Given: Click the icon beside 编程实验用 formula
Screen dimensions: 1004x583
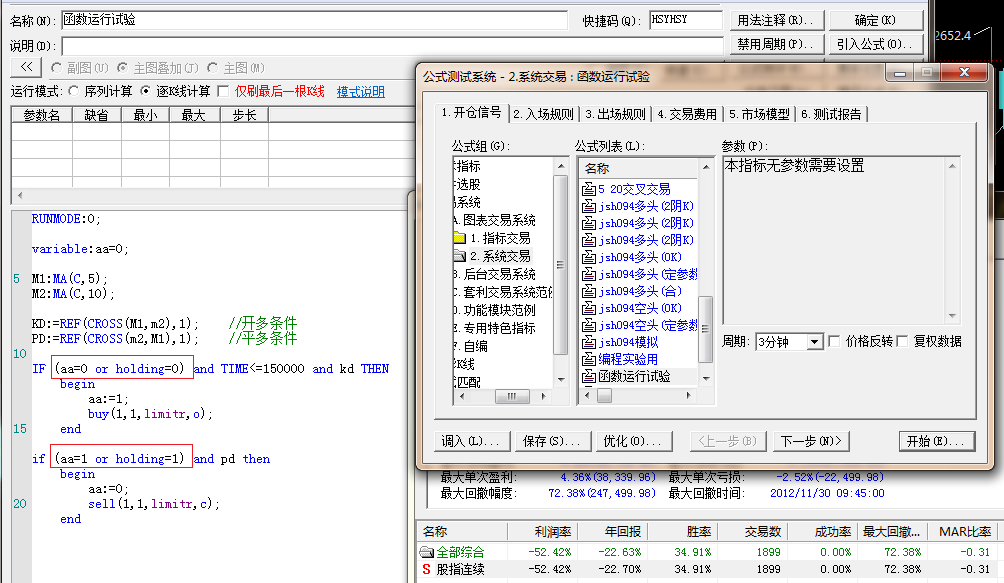Looking at the screenshot, I should pyautogui.click(x=589, y=360).
